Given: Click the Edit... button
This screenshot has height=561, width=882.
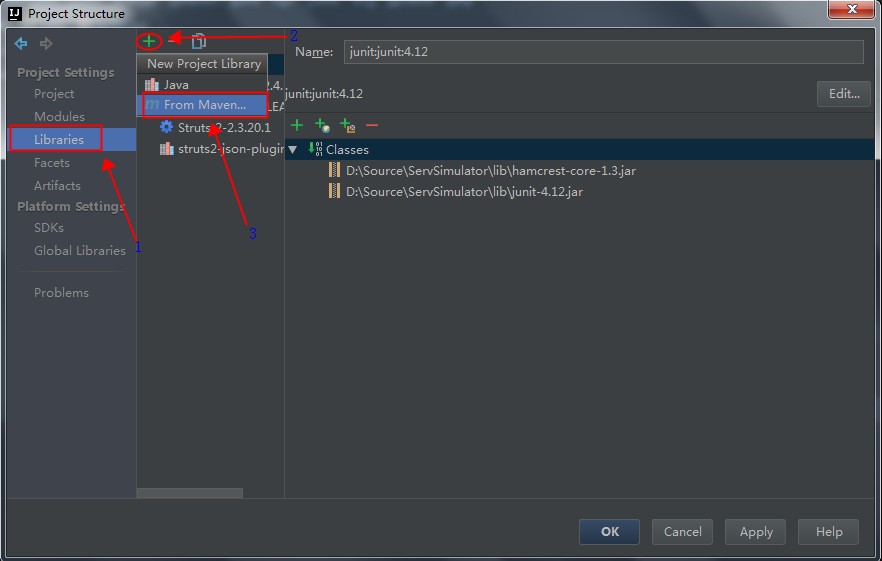Looking at the screenshot, I should pos(844,93).
